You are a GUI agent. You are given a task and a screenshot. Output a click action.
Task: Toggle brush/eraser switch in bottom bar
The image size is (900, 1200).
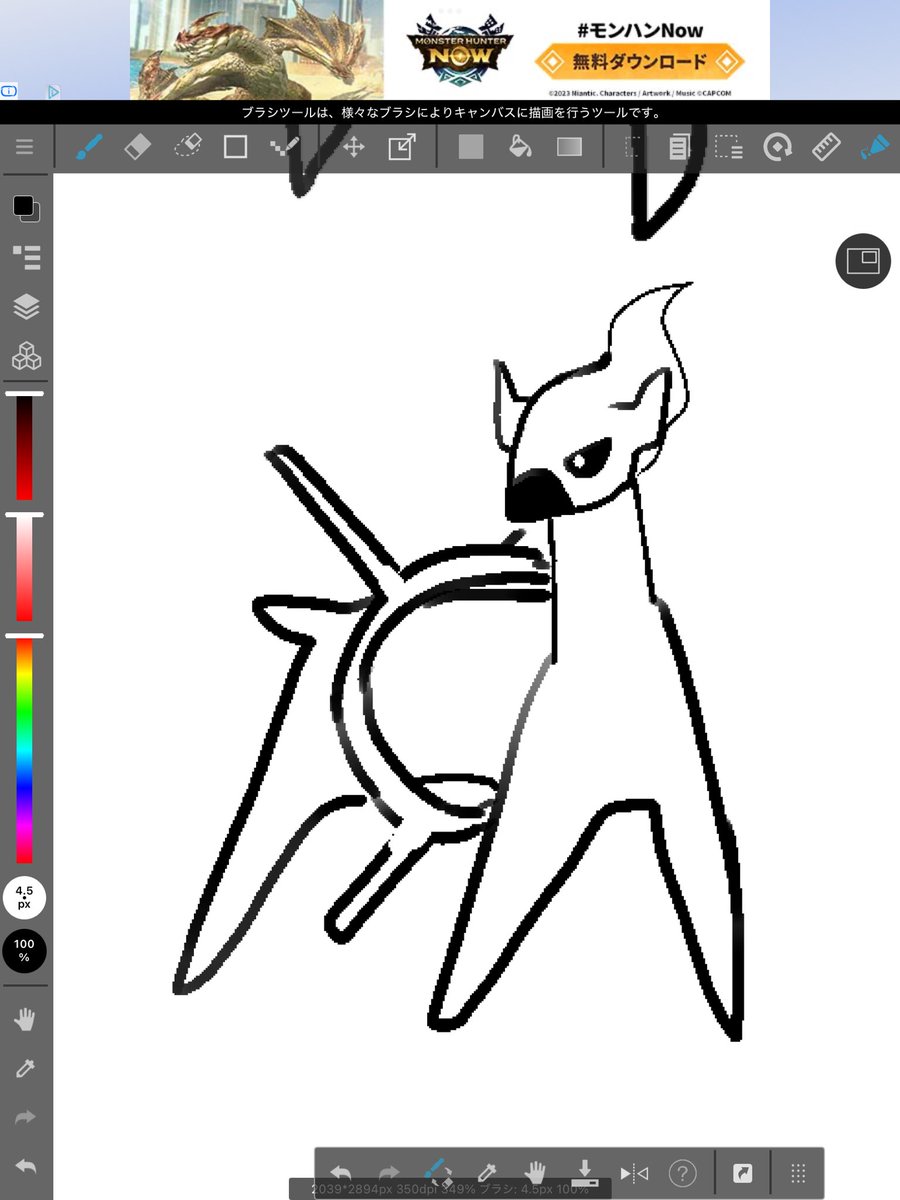[x=439, y=1173]
